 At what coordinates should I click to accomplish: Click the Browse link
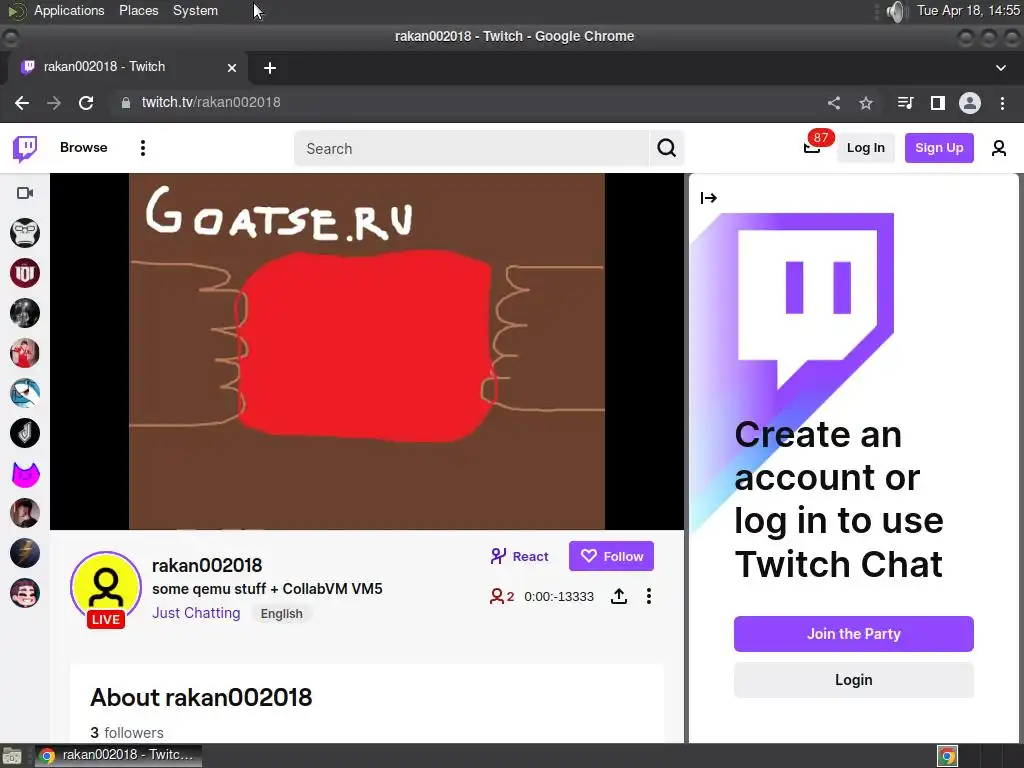84,148
